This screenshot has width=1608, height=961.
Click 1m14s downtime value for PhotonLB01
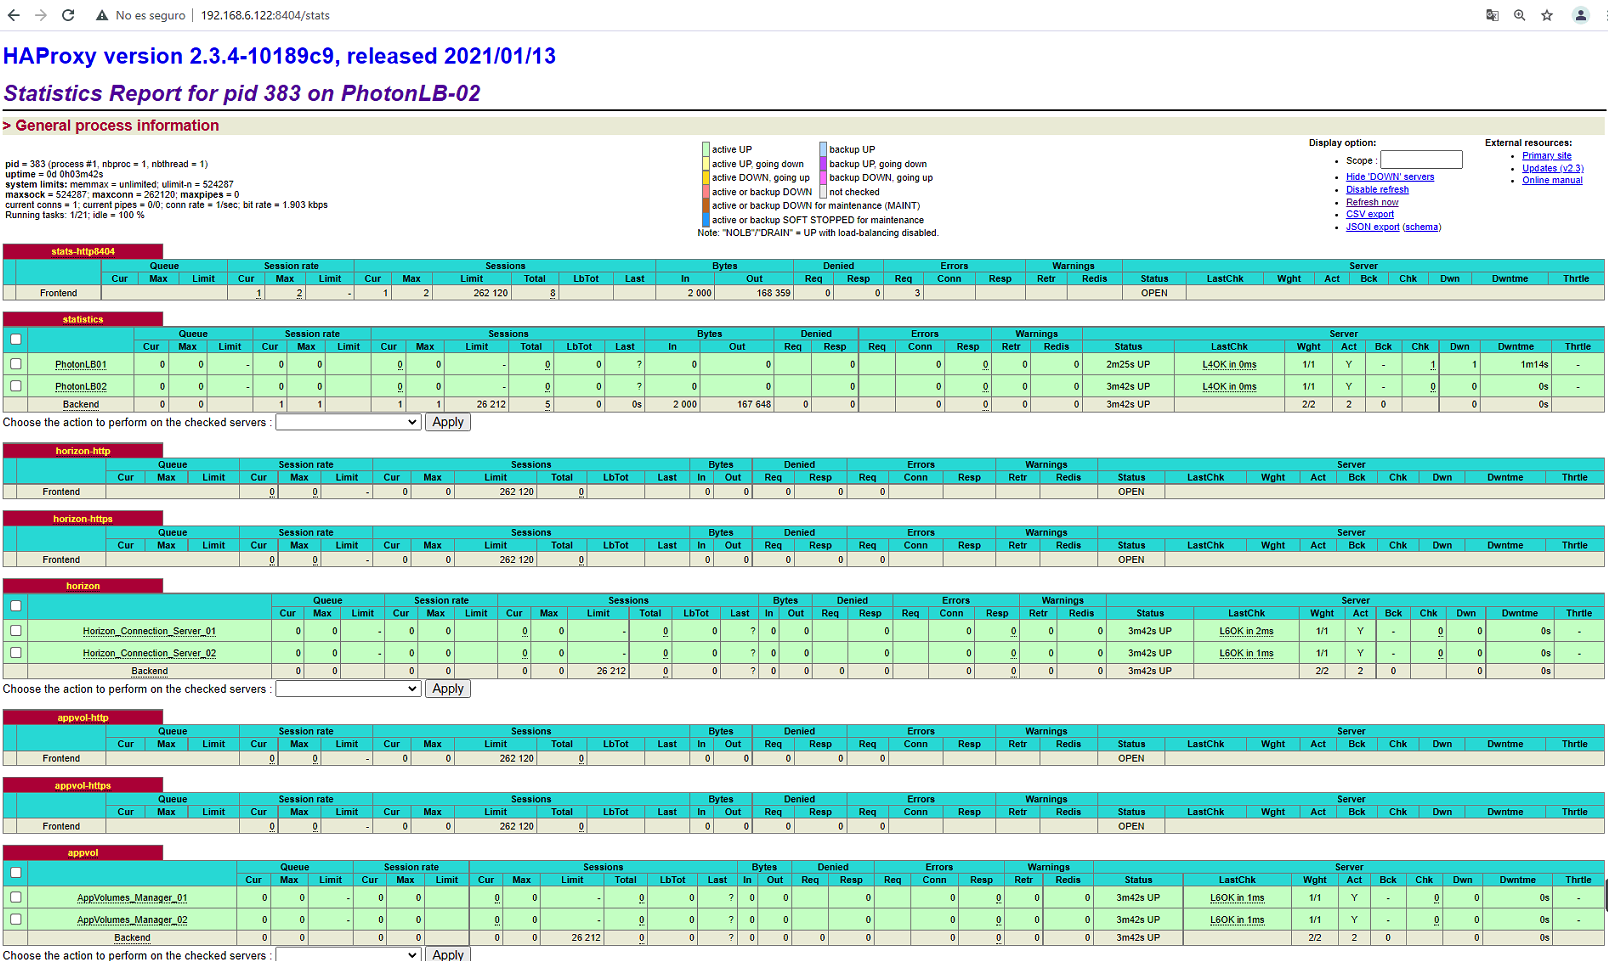pos(1534,365)
